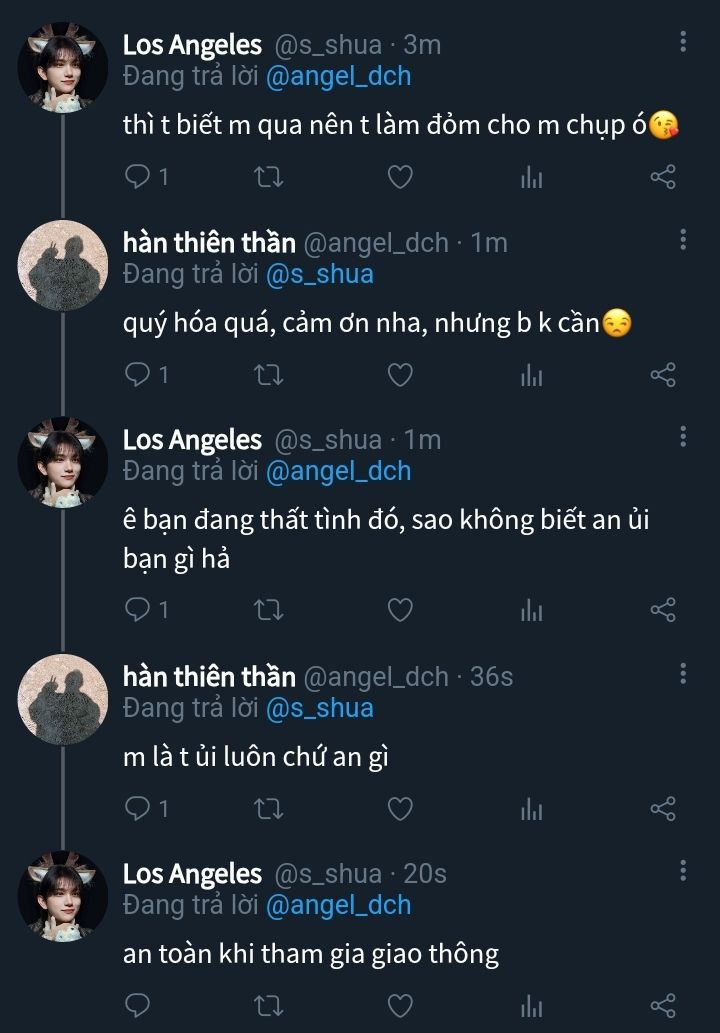Open more options menu on the last tweet

click(x=683, y=870)
